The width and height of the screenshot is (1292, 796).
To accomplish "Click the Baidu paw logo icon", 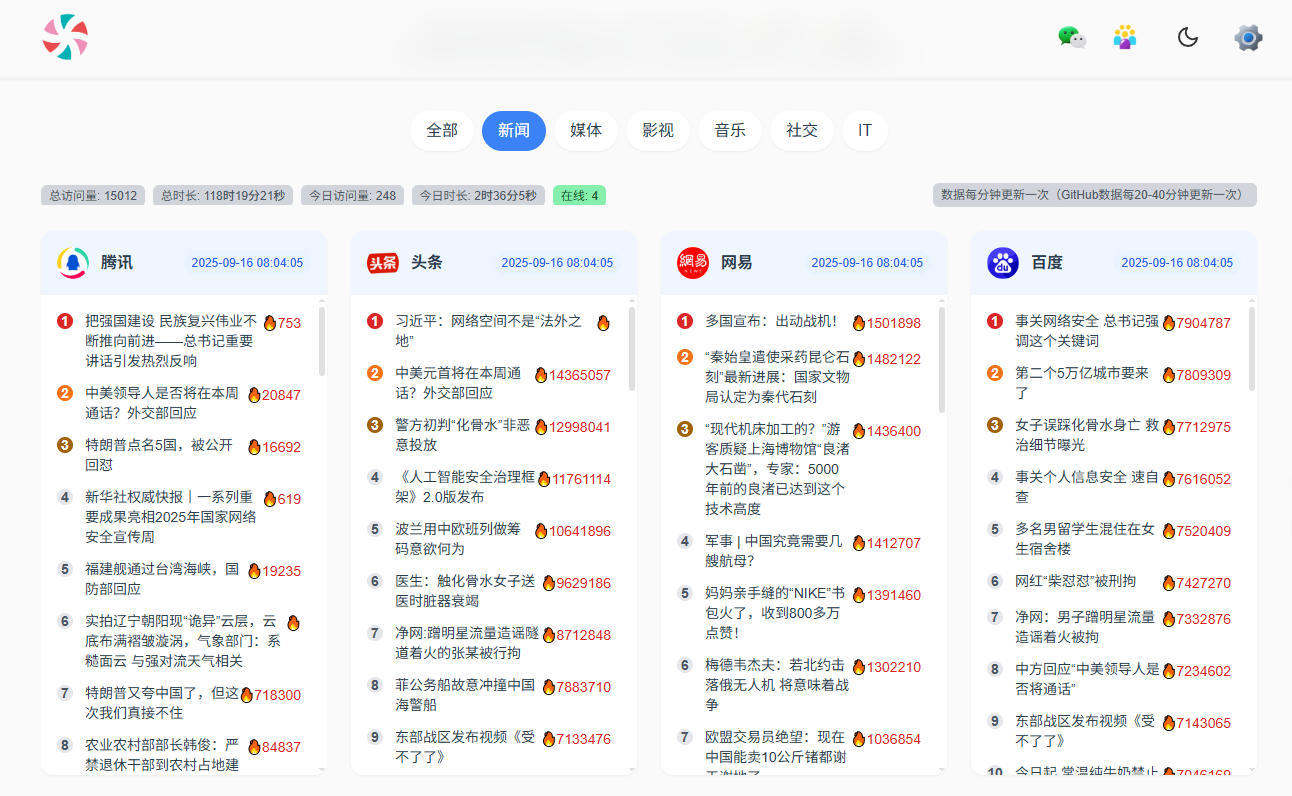I will point(1003,262).
